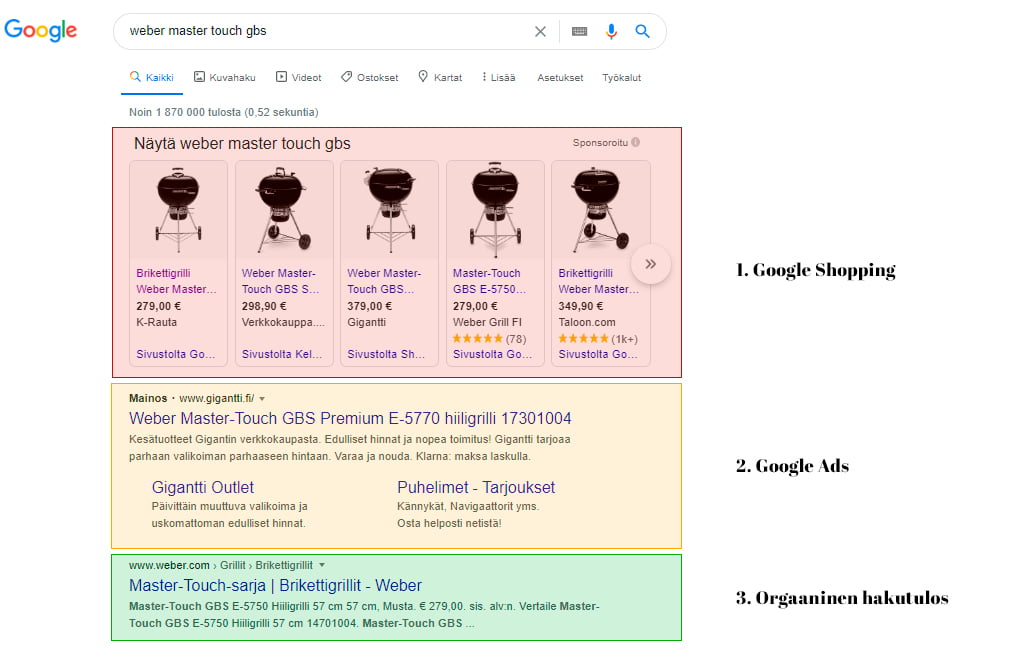Viewport: 1018px width, 651px height.
Task: Click price 349,90 € at Taloon.com
Action: (x=580, y=306)
